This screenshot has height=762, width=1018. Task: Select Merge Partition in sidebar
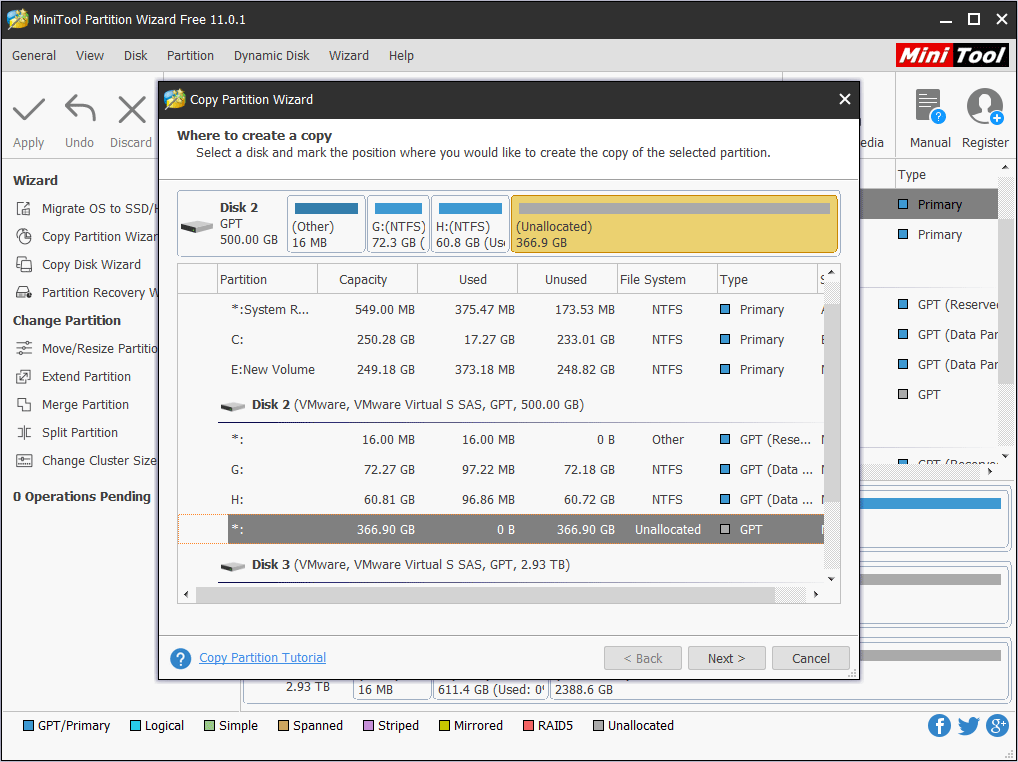tap(85, 405)
